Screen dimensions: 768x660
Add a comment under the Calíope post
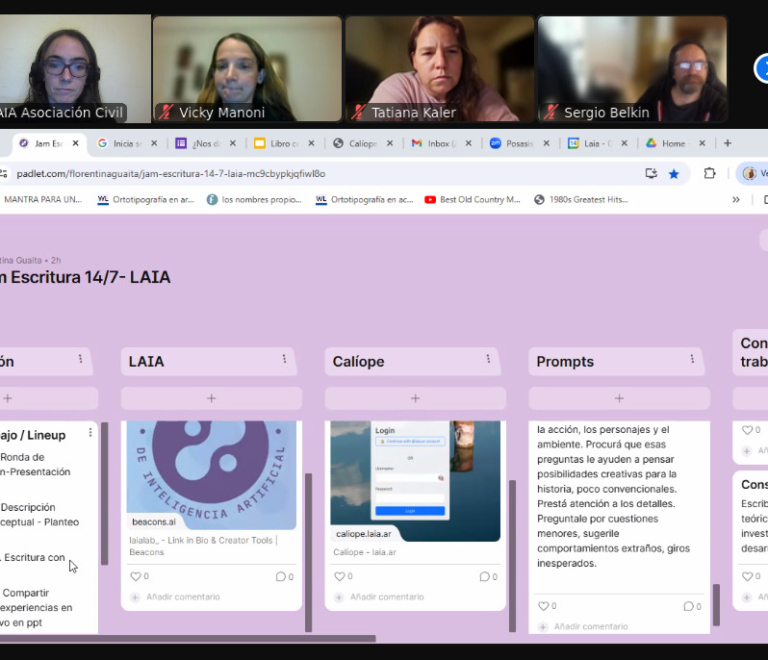(x=386, y=597)
